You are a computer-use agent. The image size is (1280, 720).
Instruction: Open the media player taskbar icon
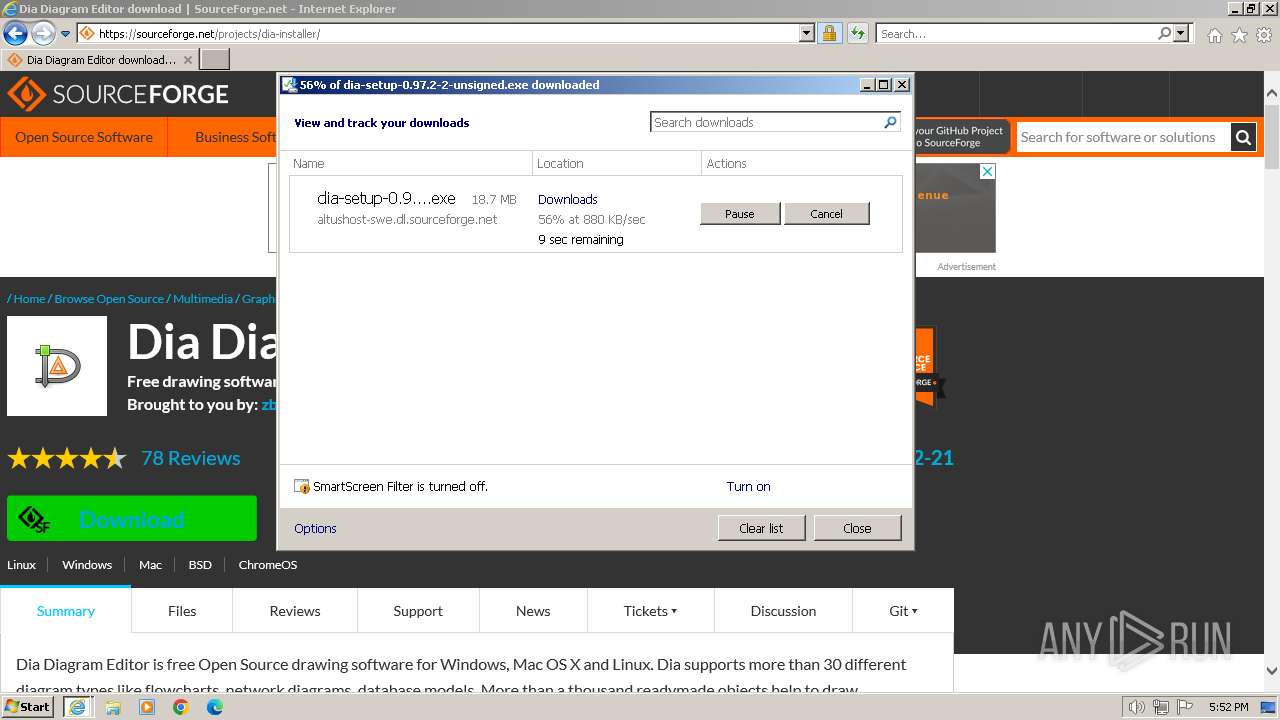147,707
